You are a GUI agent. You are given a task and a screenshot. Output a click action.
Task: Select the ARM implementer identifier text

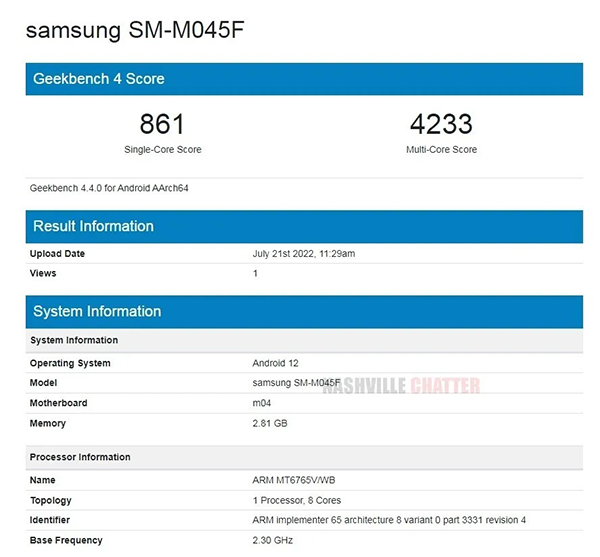(389, 521)
